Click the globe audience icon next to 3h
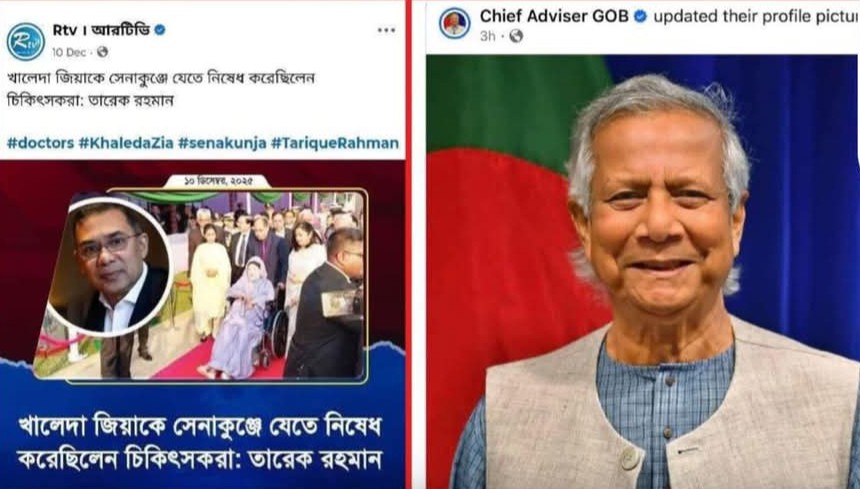 (x=516, y=36)
